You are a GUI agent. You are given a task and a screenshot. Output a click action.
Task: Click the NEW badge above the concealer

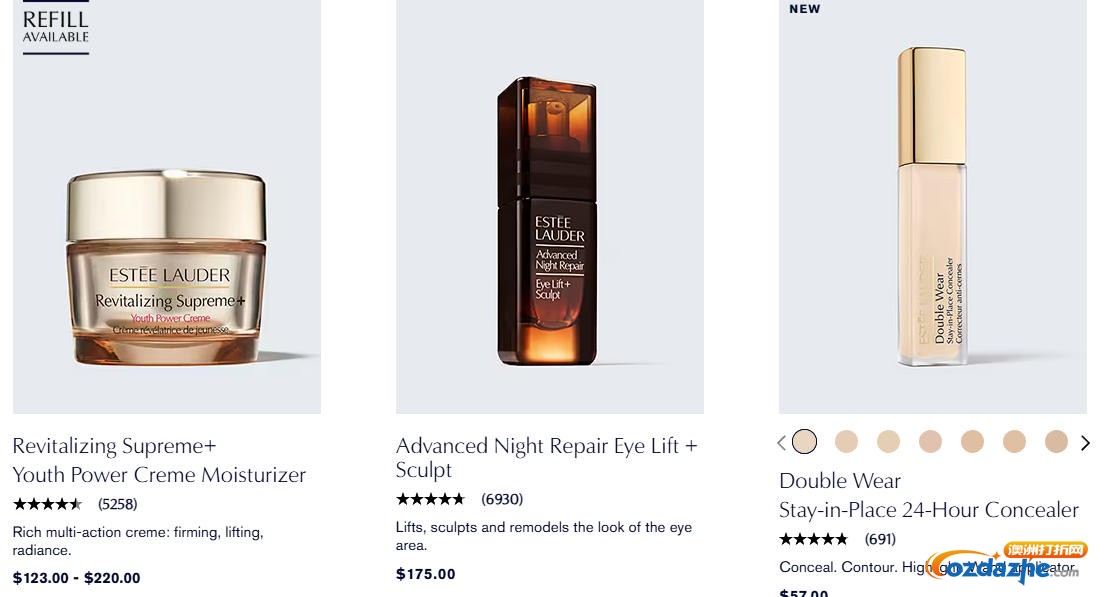[805, 9]
